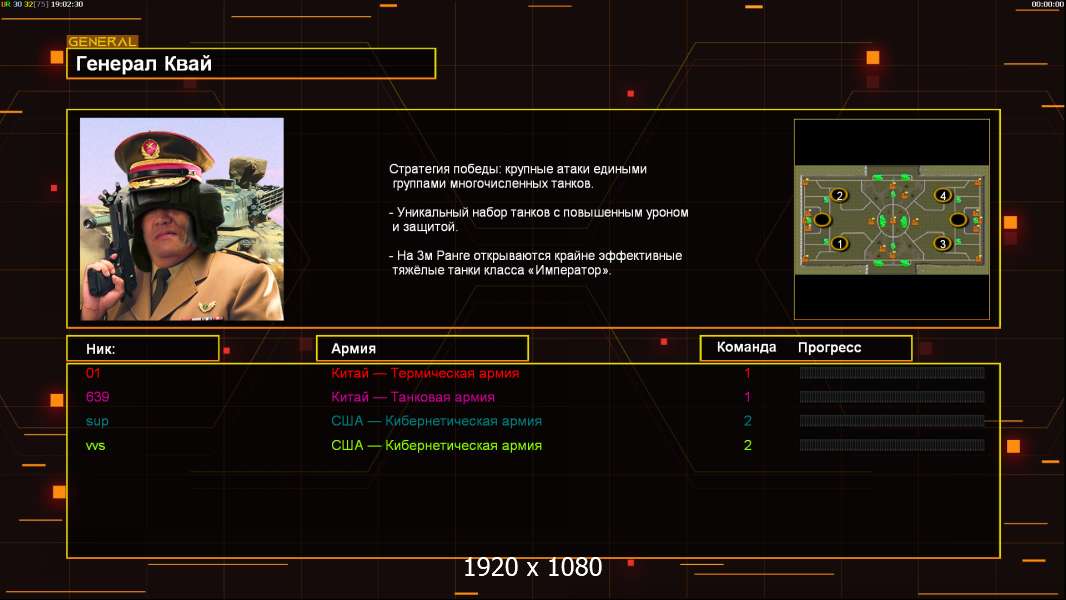Click 'Китай — Танковая армия' entry
The width and height of the screenshot is (1066, 600).
pyautogui.click(x=413, y=397)
